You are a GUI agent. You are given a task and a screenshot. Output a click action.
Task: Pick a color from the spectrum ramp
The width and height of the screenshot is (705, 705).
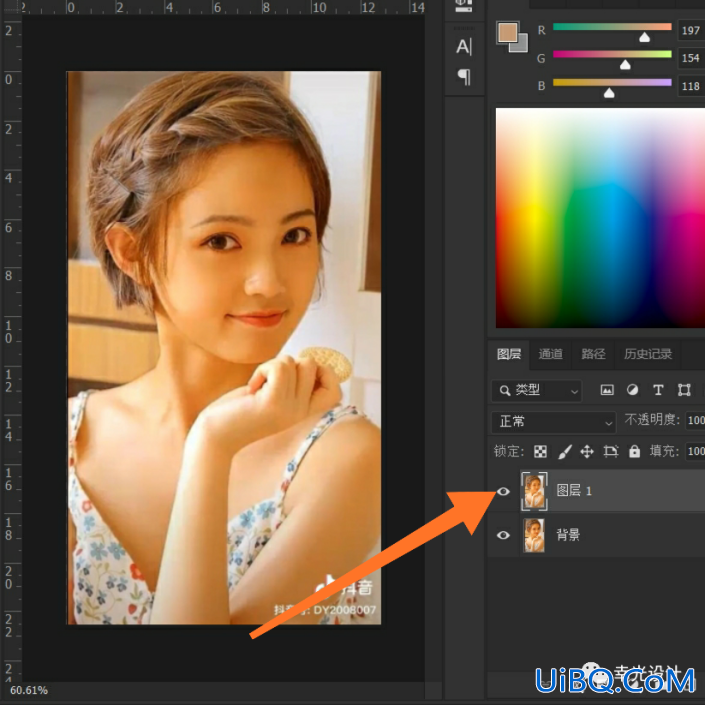pyautogui.click(x=600, y=218)
